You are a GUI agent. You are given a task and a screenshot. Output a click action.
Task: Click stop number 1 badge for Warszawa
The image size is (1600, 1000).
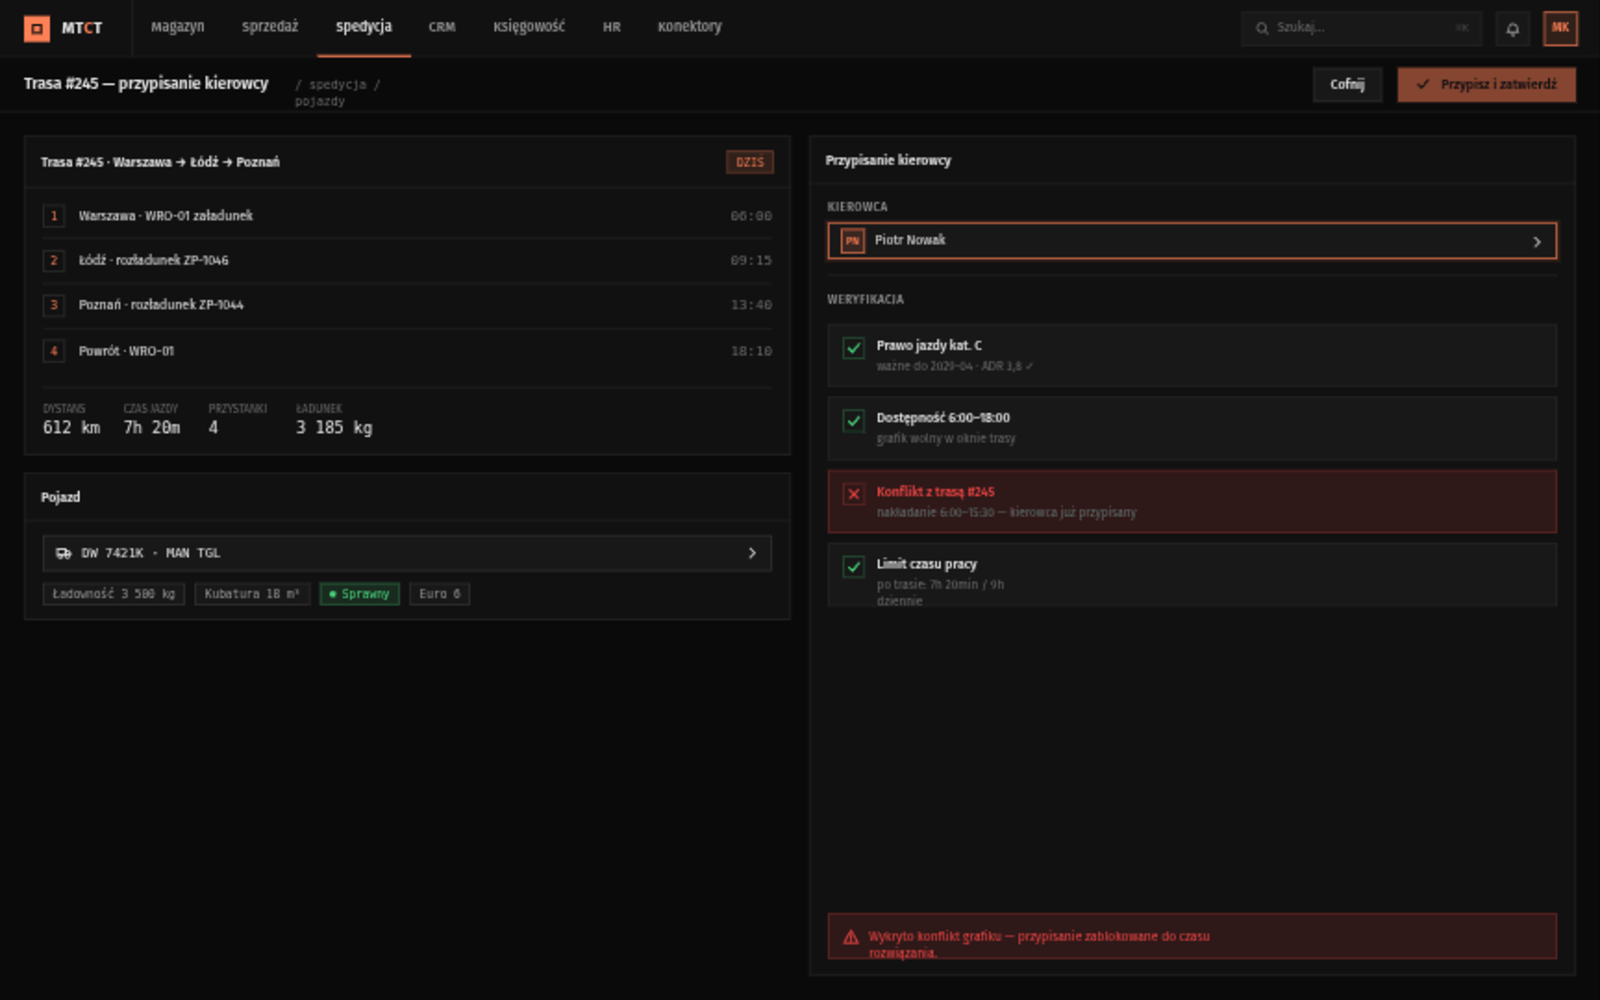point(54,216)
